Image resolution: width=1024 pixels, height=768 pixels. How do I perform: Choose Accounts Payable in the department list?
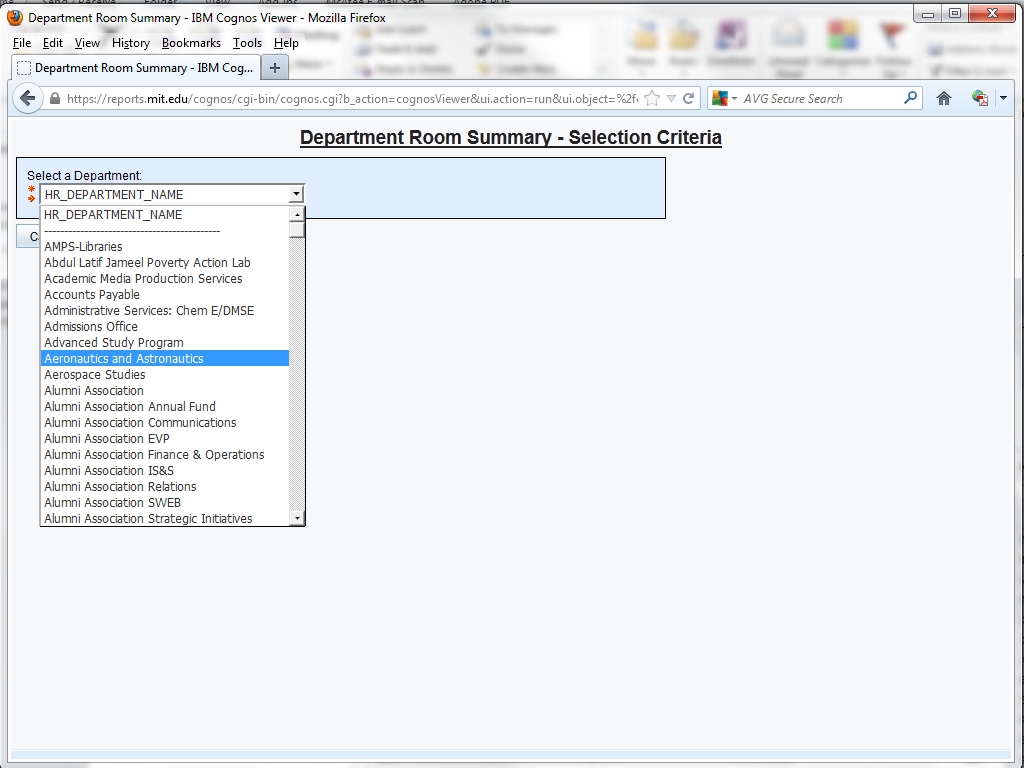pyautogui.click(x=92, y=294)
